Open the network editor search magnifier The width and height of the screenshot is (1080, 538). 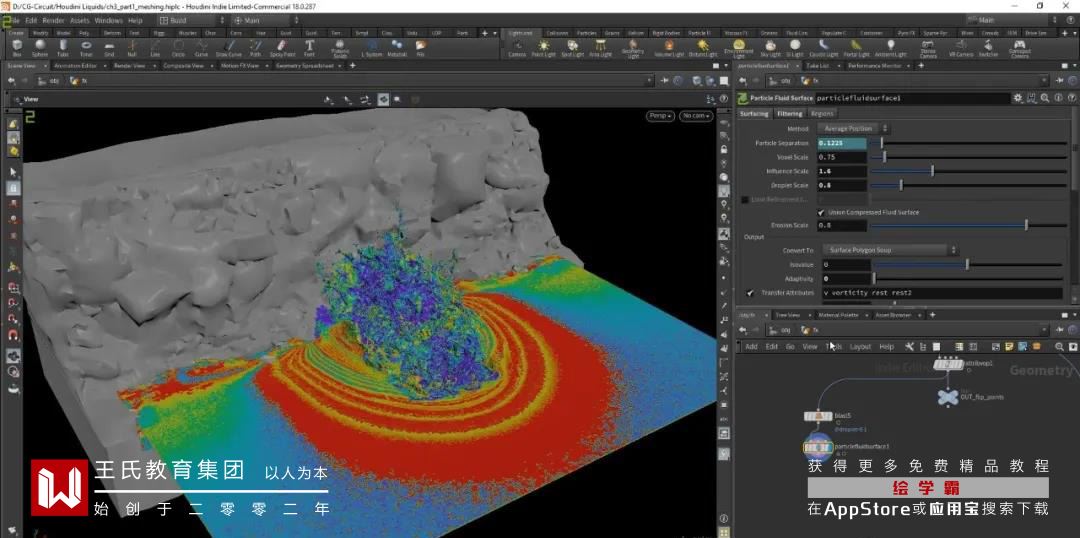point(1059,346)
